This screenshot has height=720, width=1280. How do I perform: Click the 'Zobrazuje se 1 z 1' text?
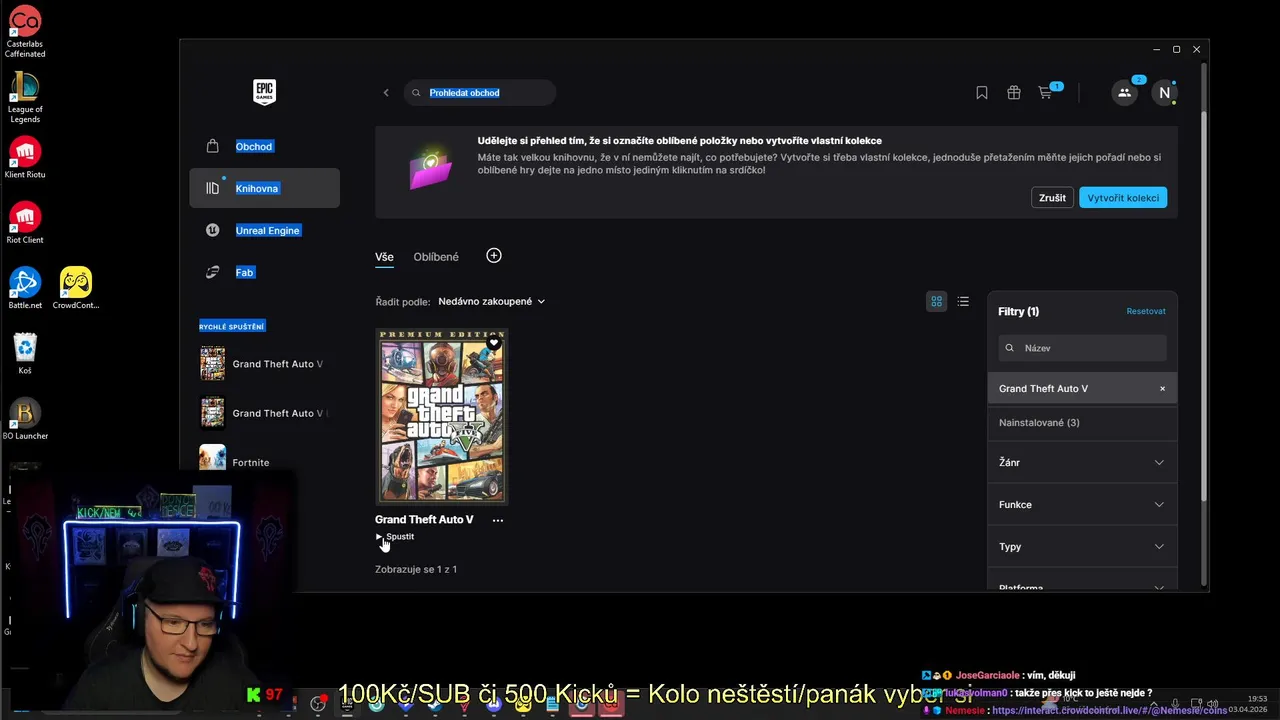[416, 569]
